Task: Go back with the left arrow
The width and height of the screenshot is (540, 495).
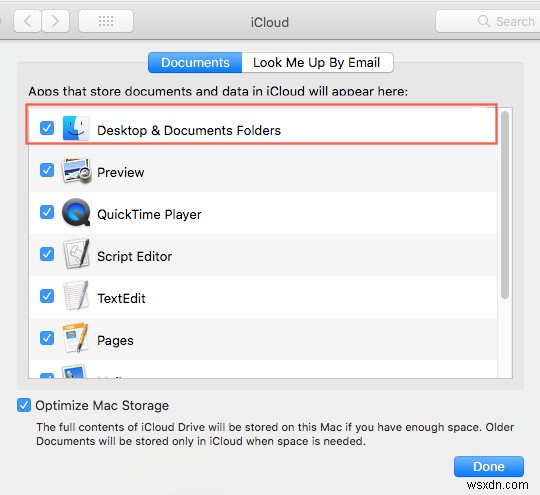Action: click(28, 21)
